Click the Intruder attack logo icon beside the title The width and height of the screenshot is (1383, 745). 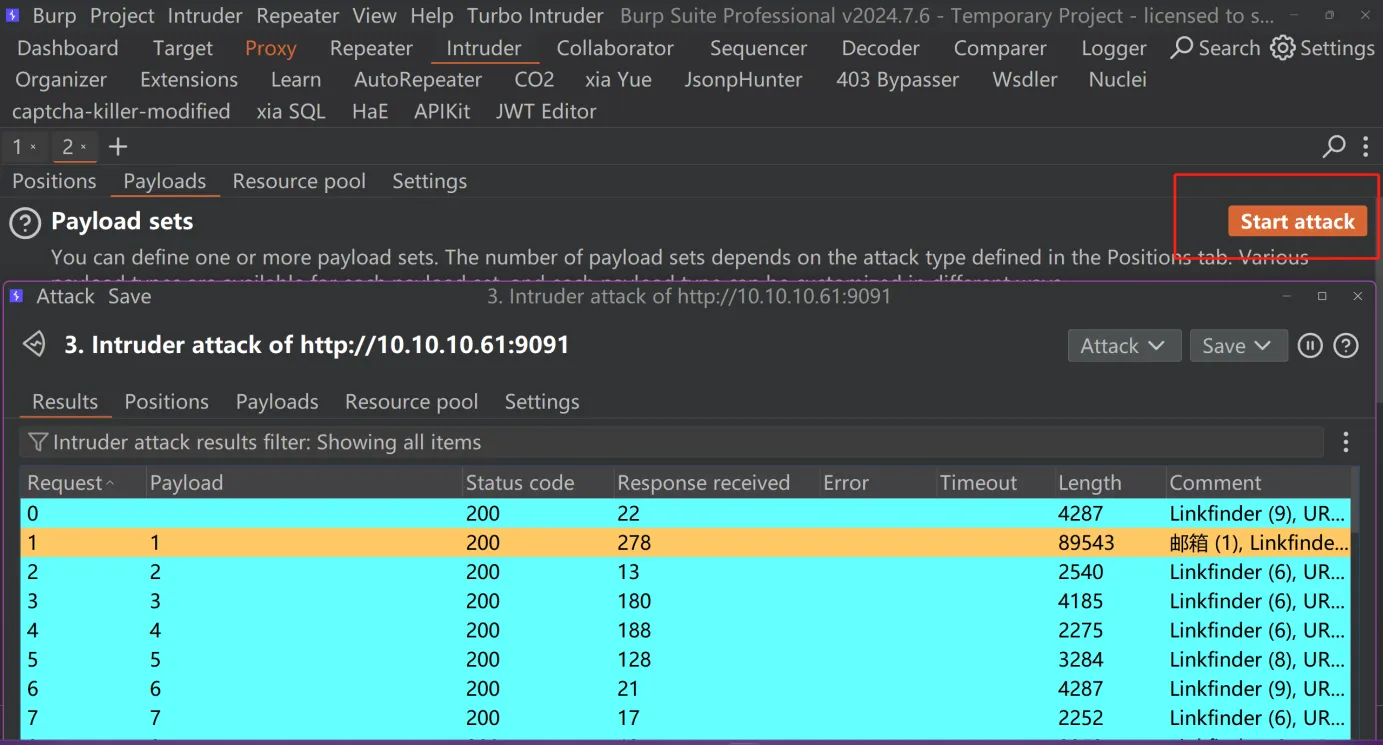click(35, 345)
